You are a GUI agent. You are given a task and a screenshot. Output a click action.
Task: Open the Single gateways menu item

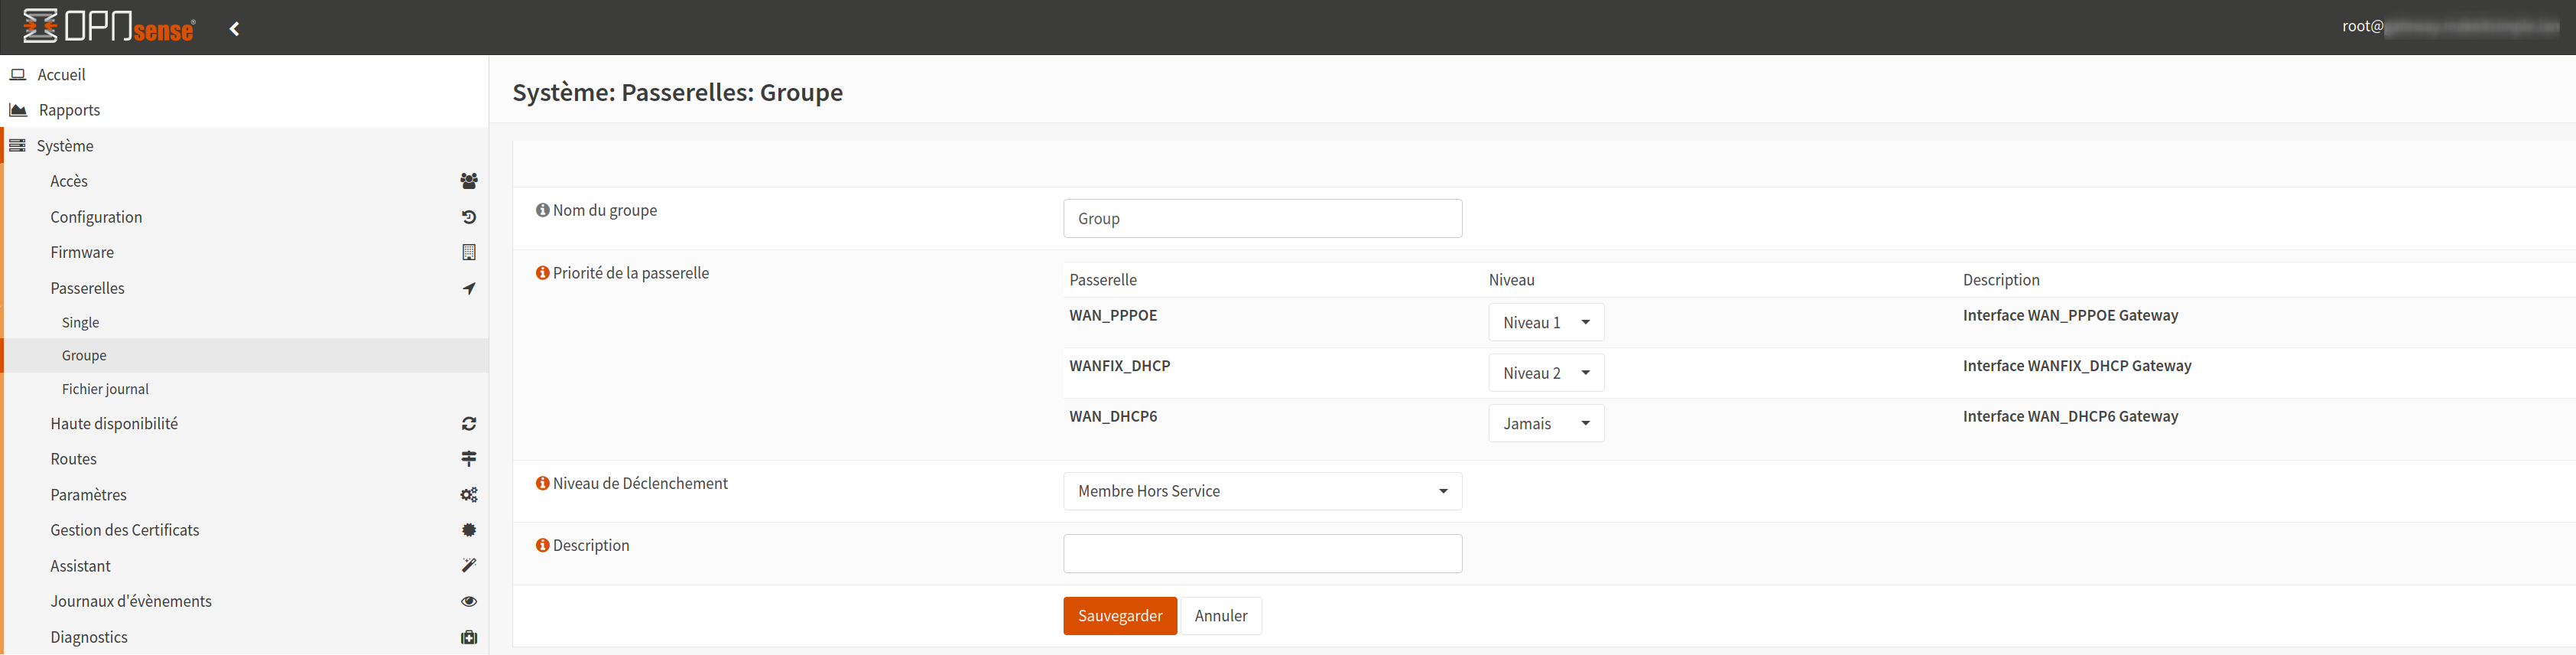pos(80,323)
